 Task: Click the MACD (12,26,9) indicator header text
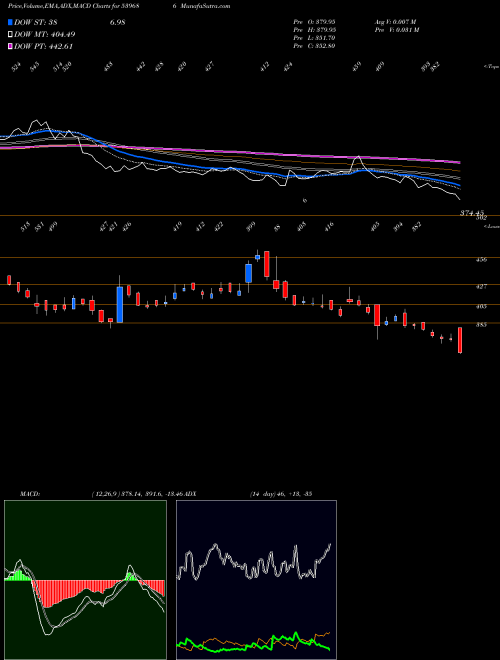104,494
